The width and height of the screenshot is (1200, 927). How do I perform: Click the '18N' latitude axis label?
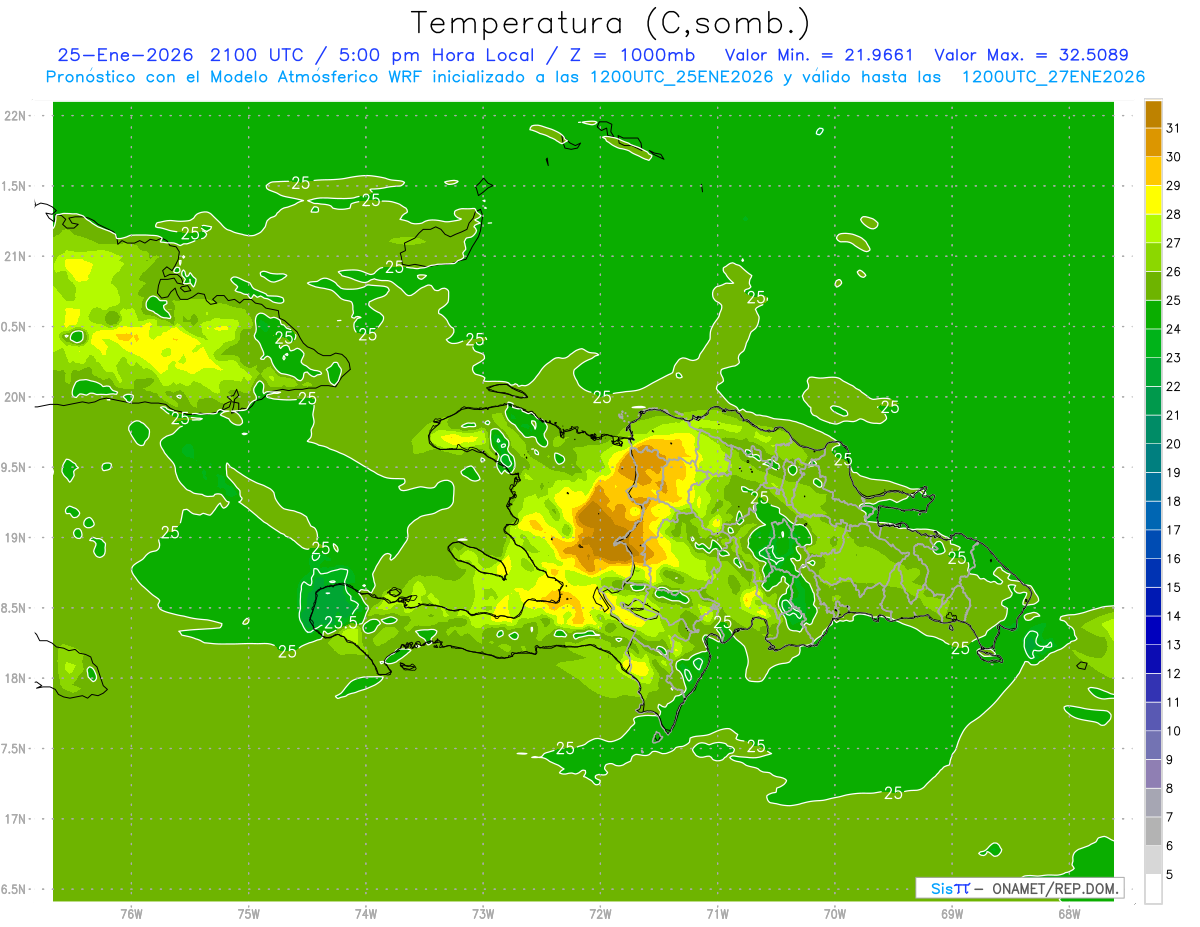(x=16, y=678)
